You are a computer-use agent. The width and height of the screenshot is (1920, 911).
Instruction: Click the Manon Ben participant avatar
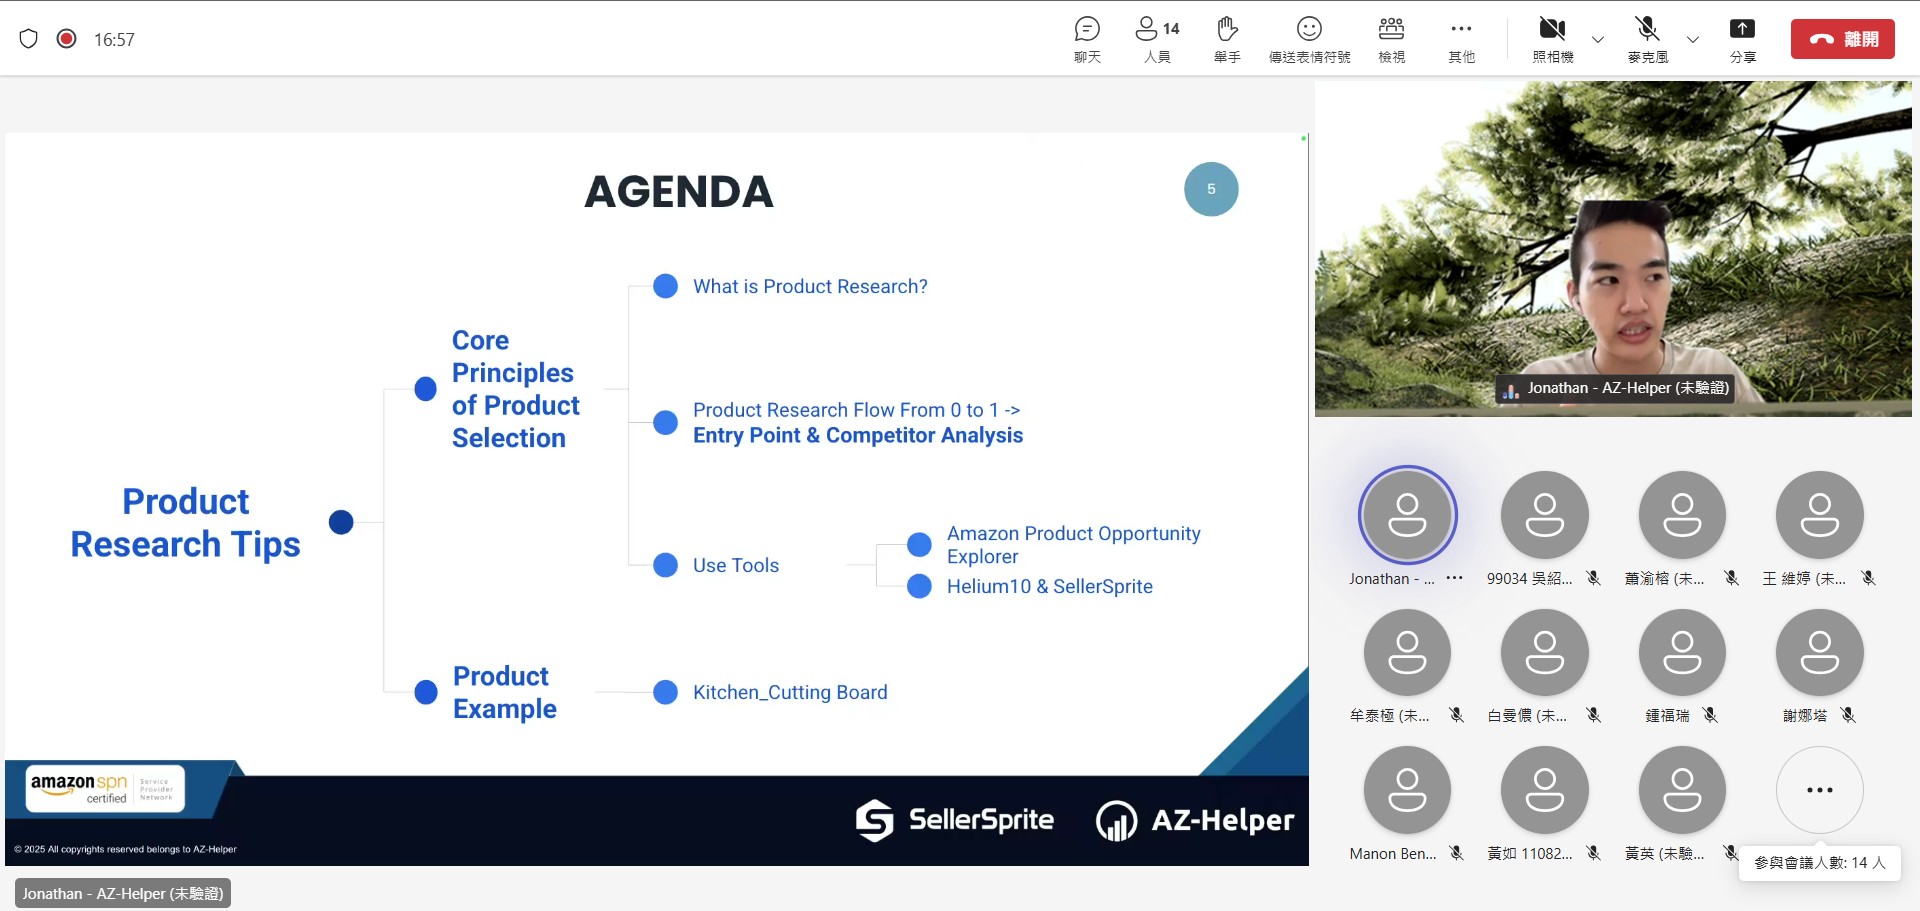[1407, 790]
